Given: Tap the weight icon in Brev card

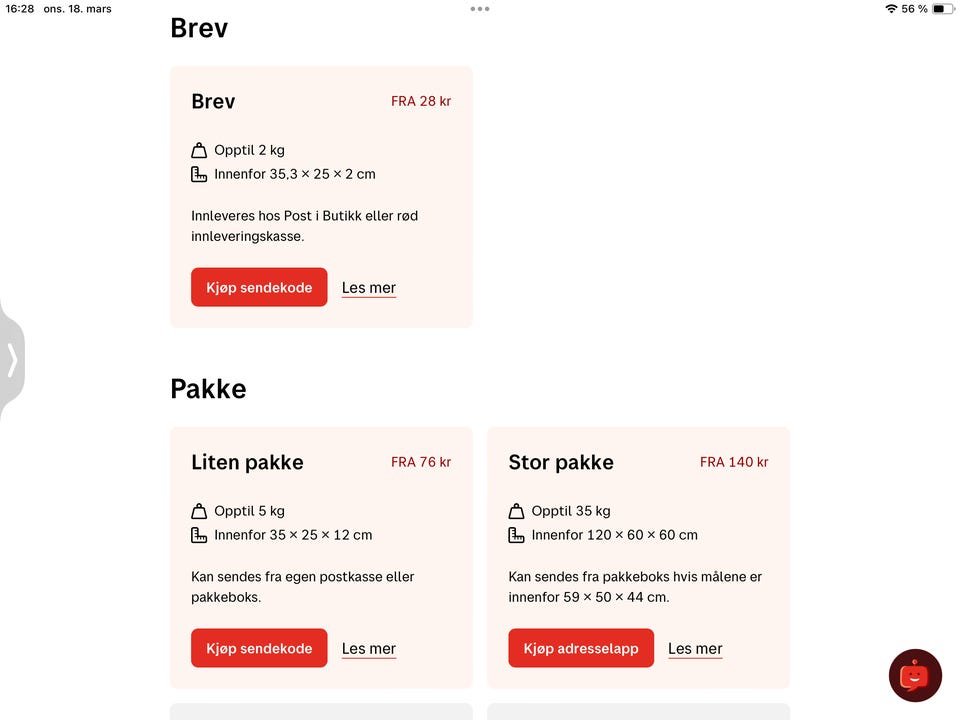Looking at the screenshot, I should pos(199,150).
